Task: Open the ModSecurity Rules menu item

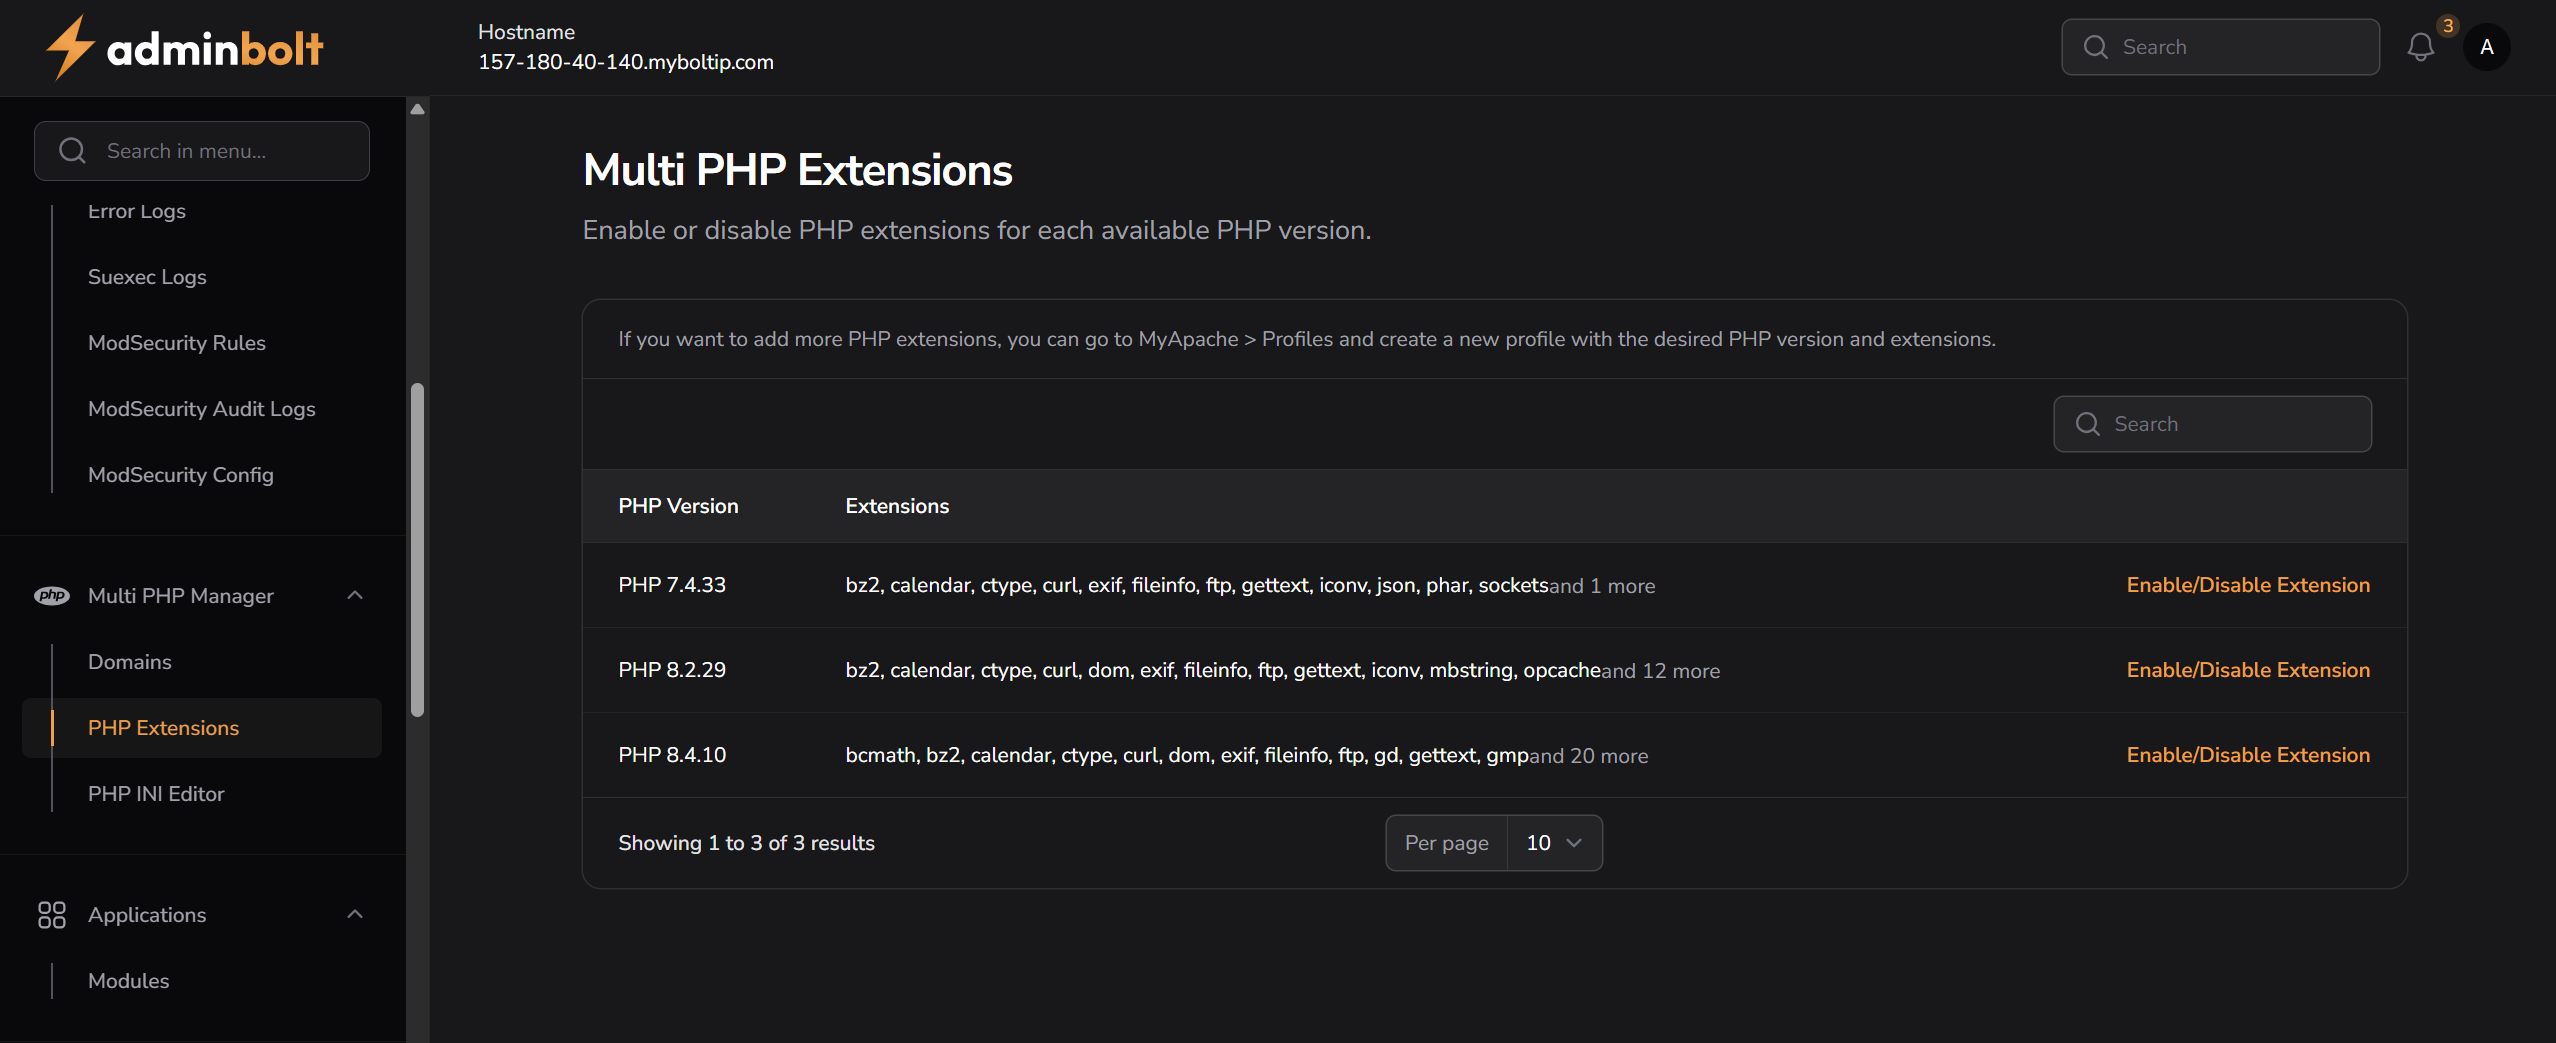Action: tap(176, 342)
